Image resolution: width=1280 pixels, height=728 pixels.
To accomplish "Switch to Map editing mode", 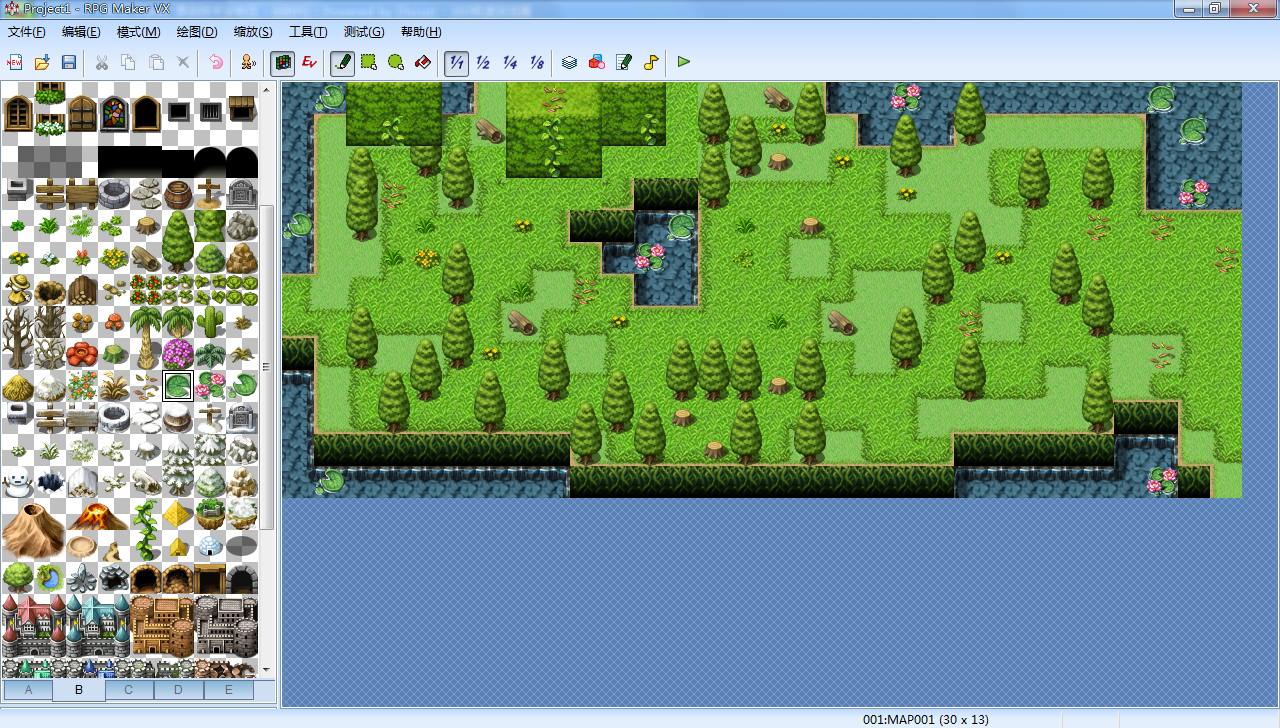I will (x=282, y=62).
